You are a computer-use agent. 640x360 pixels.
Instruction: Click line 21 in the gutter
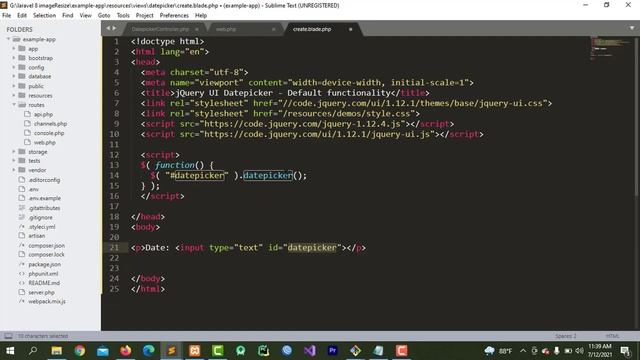[x=114, y=247]
